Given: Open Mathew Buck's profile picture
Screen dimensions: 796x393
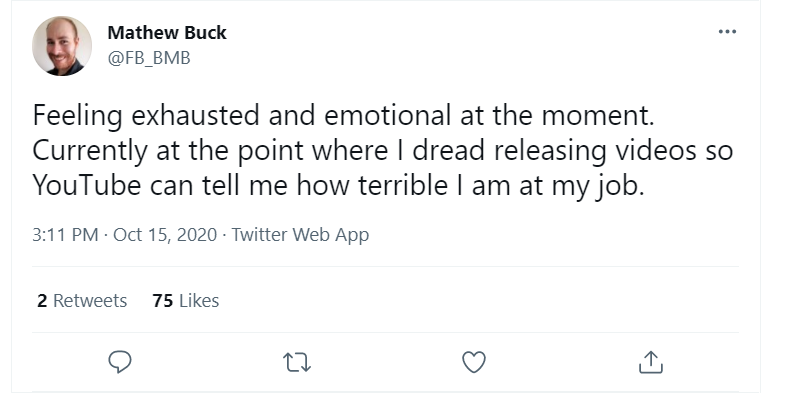Looking at the screenshot, I should [x=62, y=46].
